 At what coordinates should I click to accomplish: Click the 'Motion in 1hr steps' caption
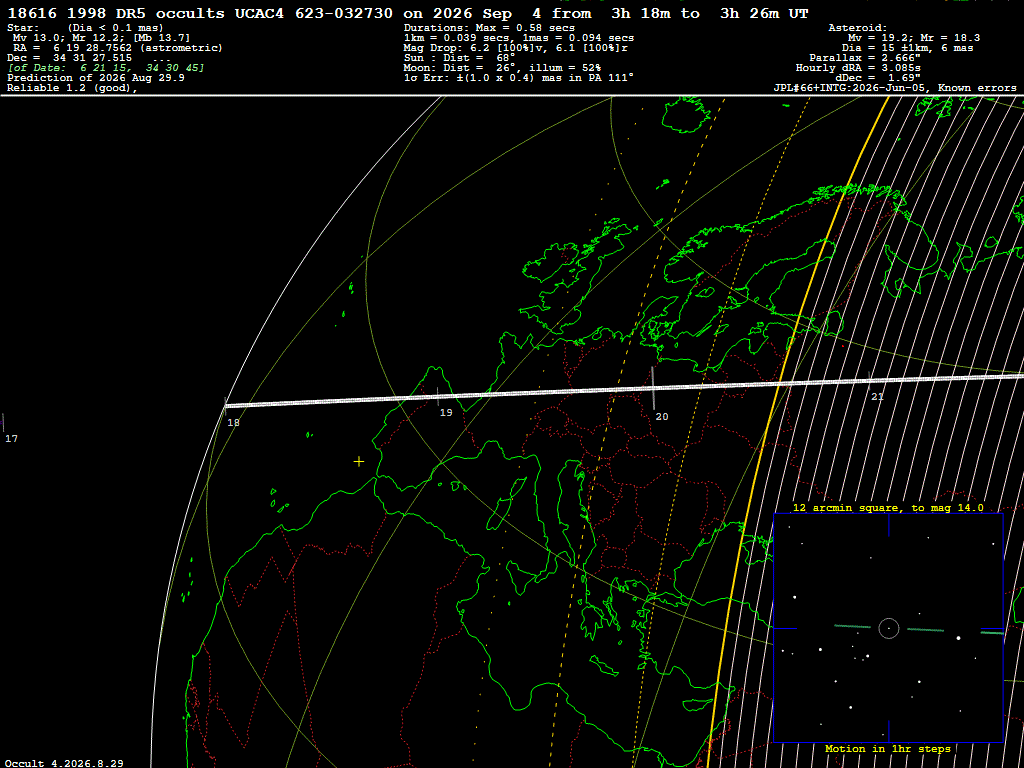click(888, 748)
